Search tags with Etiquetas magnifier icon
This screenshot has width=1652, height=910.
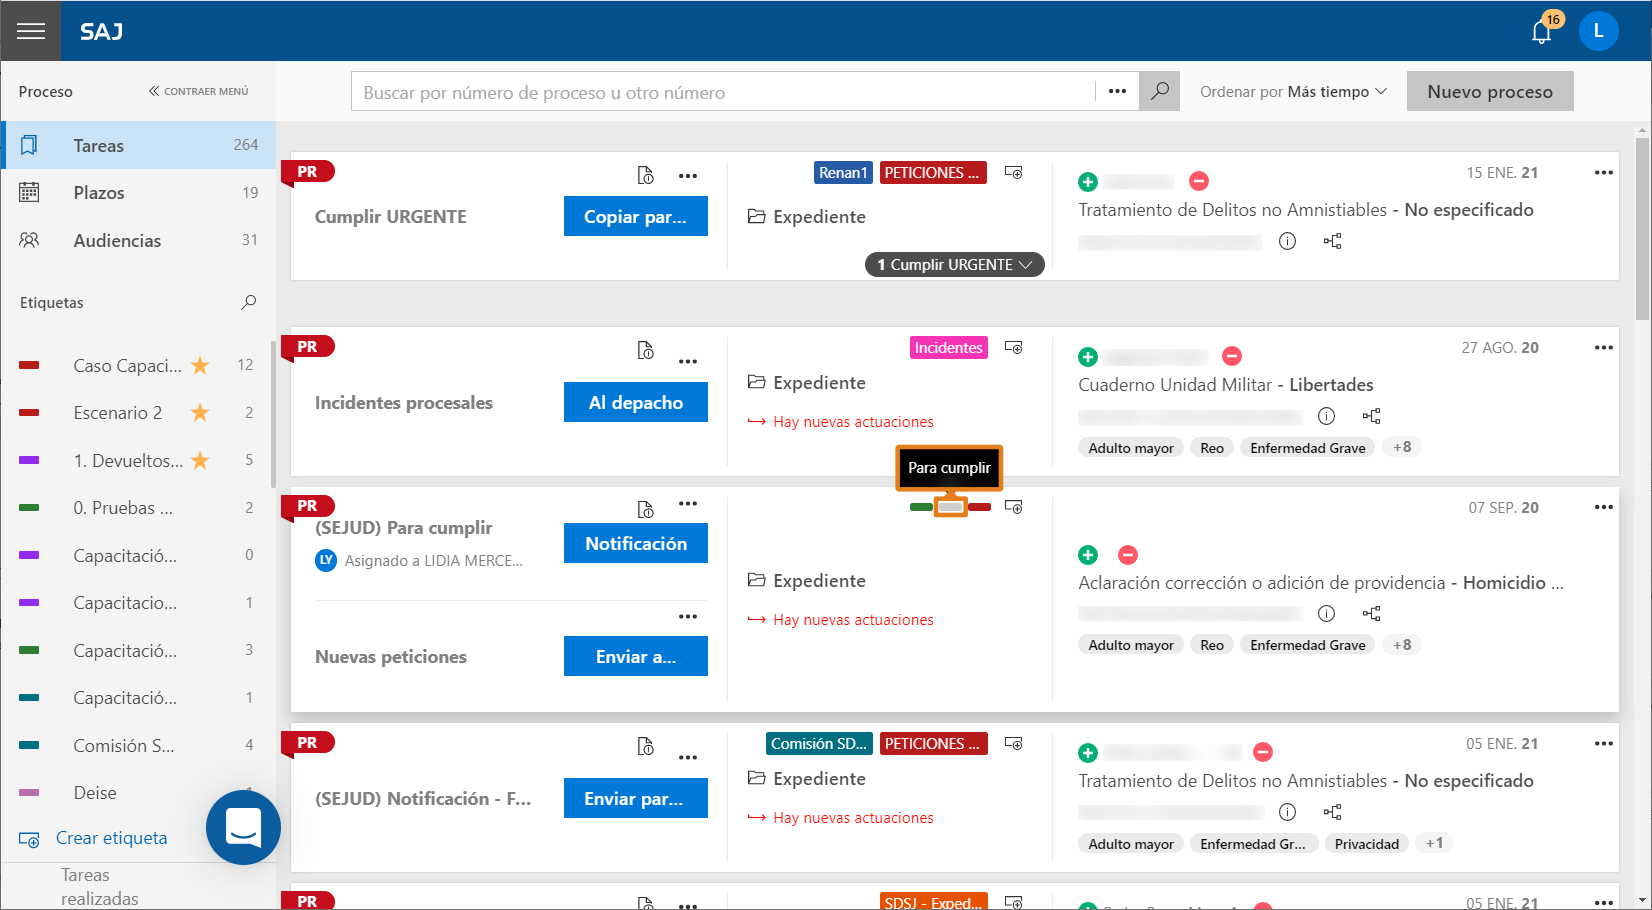[x=248, y=302]
